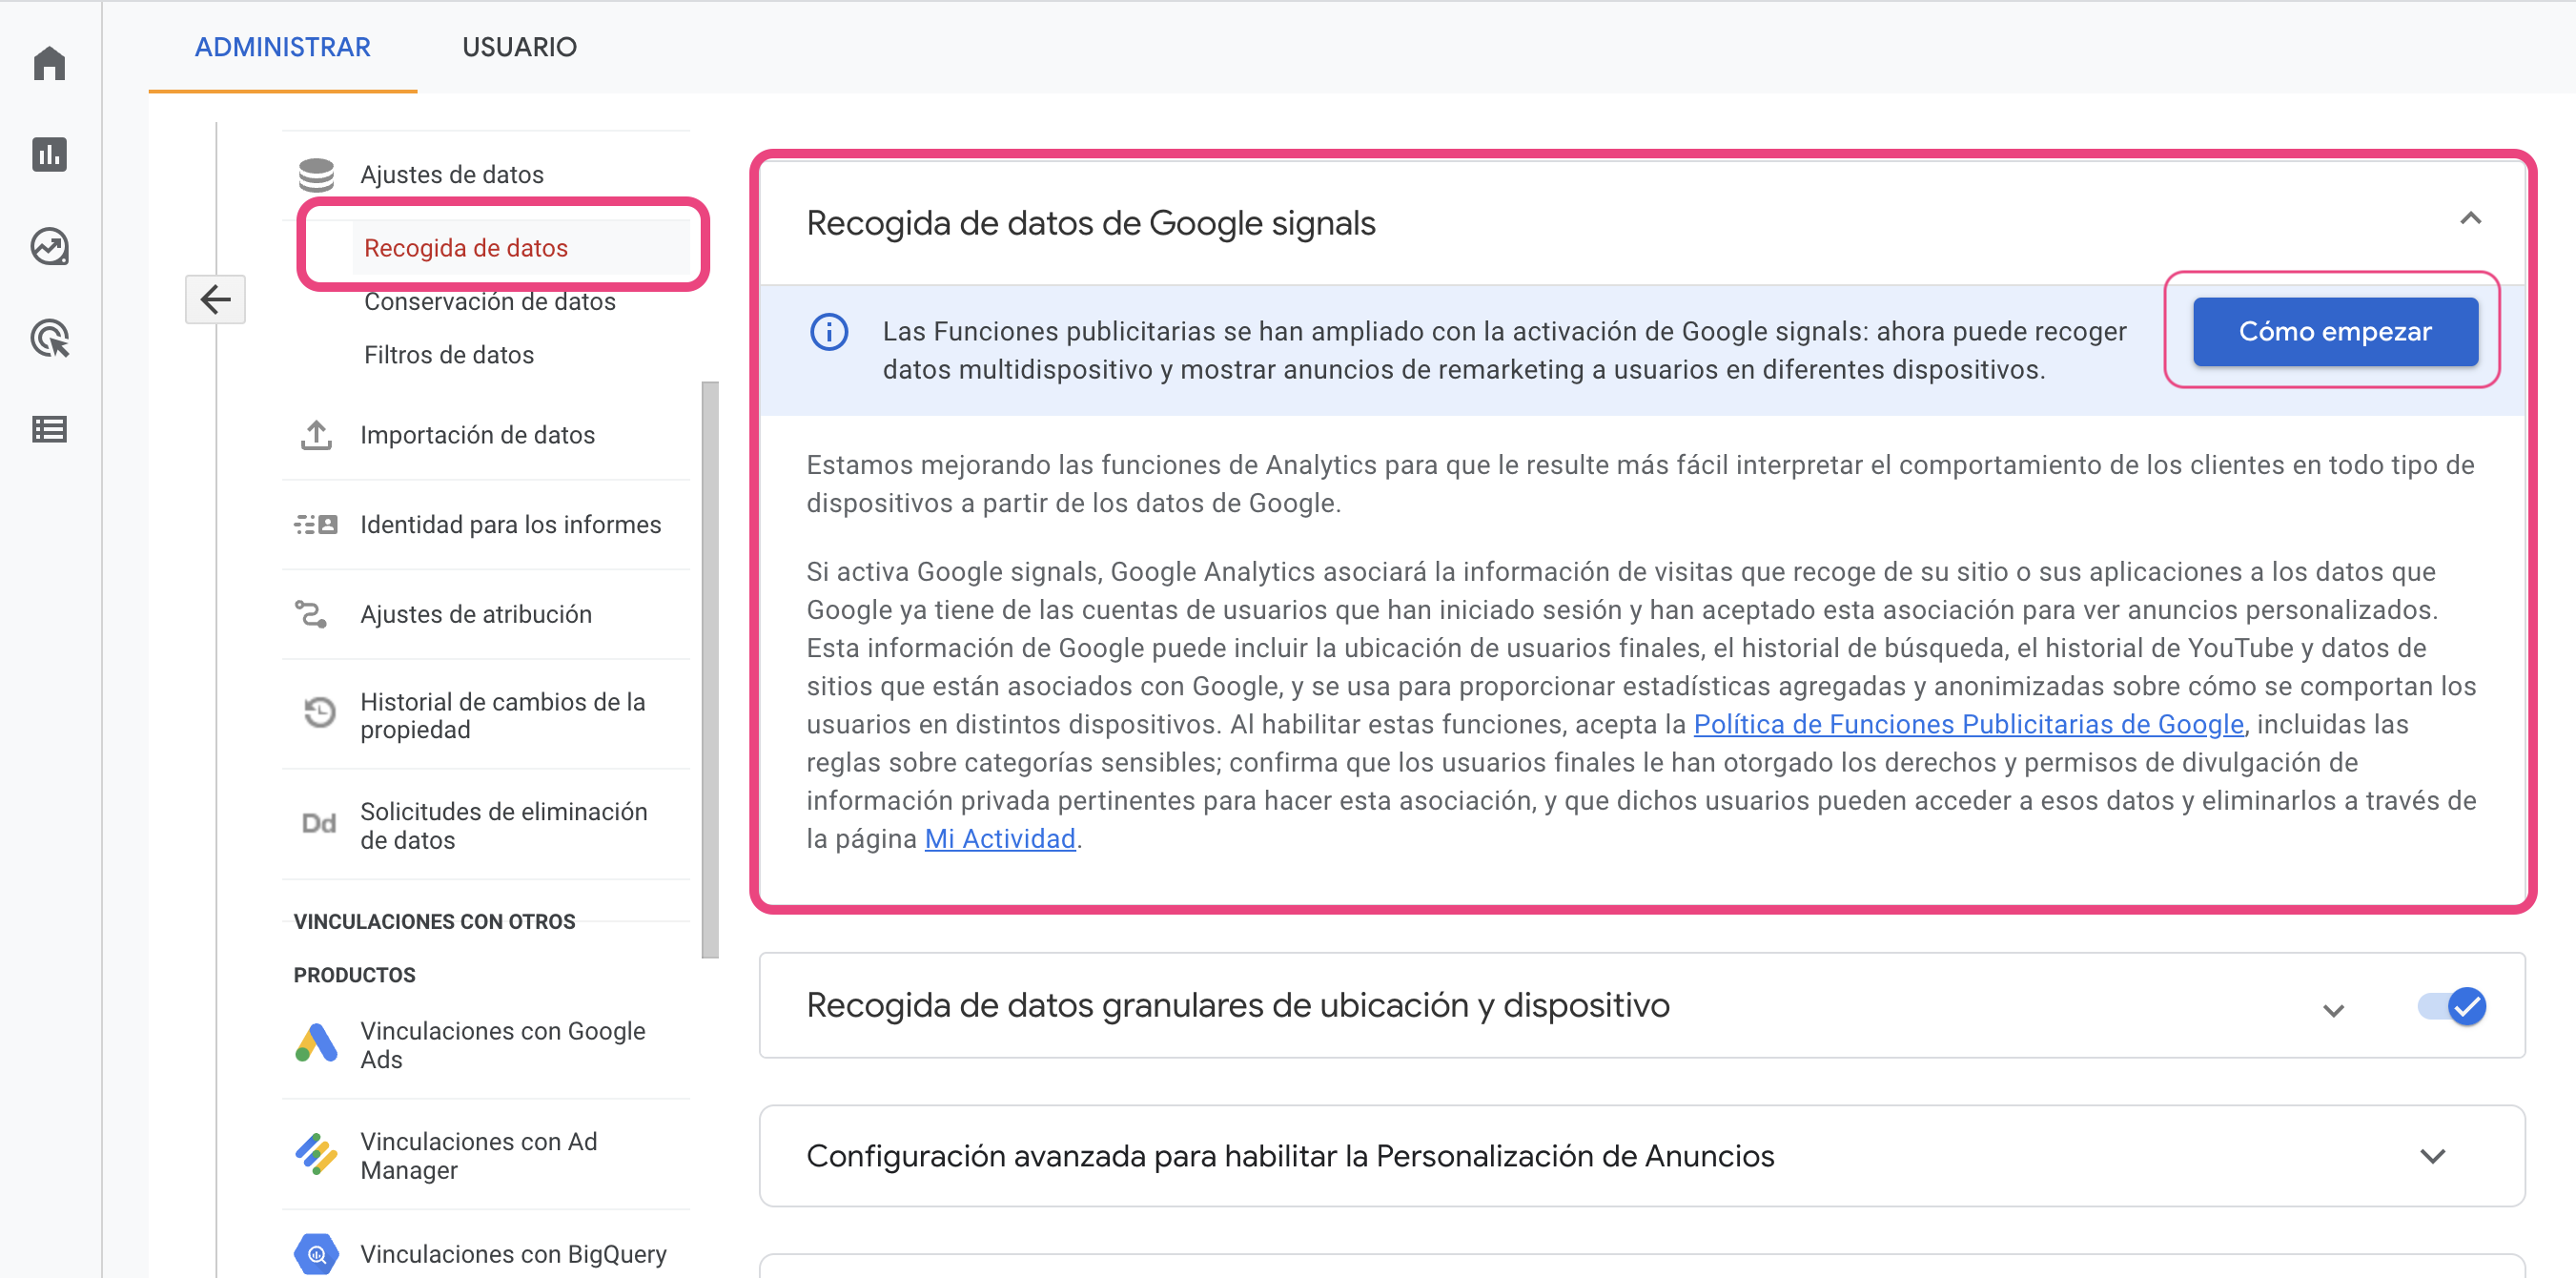Click the Recogida de datos de Google signals heading
The height and width of the screenshot is (1278, 2576).
[1091, 223]
